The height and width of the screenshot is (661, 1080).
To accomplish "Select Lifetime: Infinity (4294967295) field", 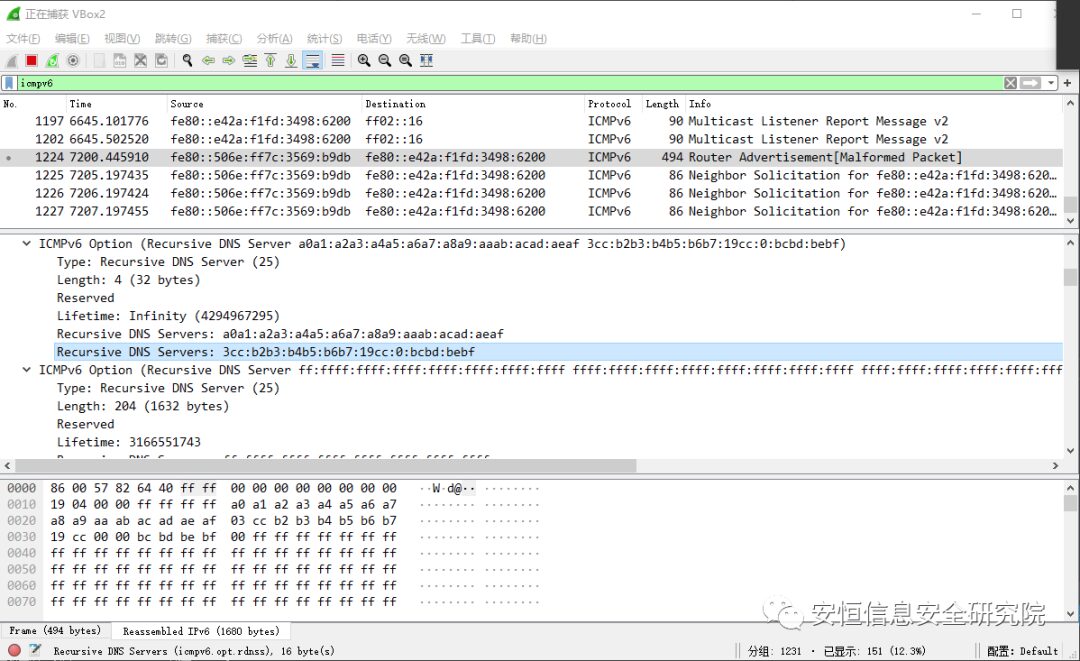I will coord(168,316).
